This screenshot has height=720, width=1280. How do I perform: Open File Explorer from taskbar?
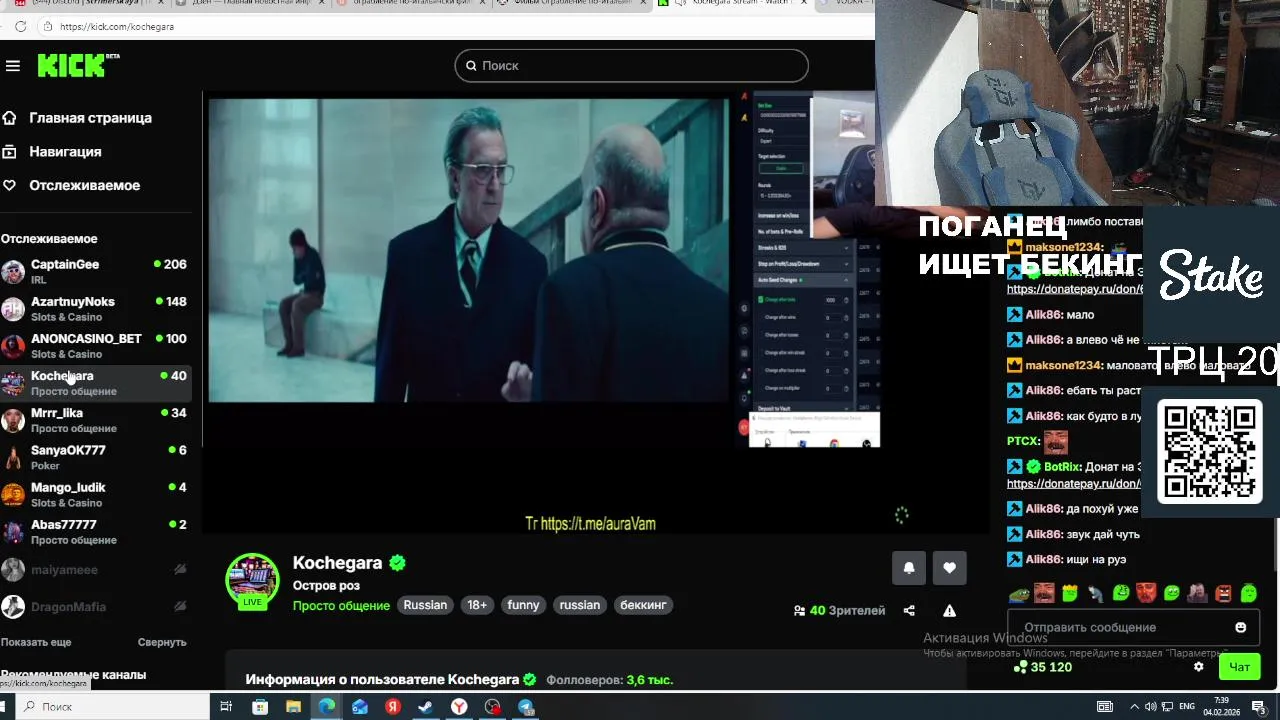[293, 707]
